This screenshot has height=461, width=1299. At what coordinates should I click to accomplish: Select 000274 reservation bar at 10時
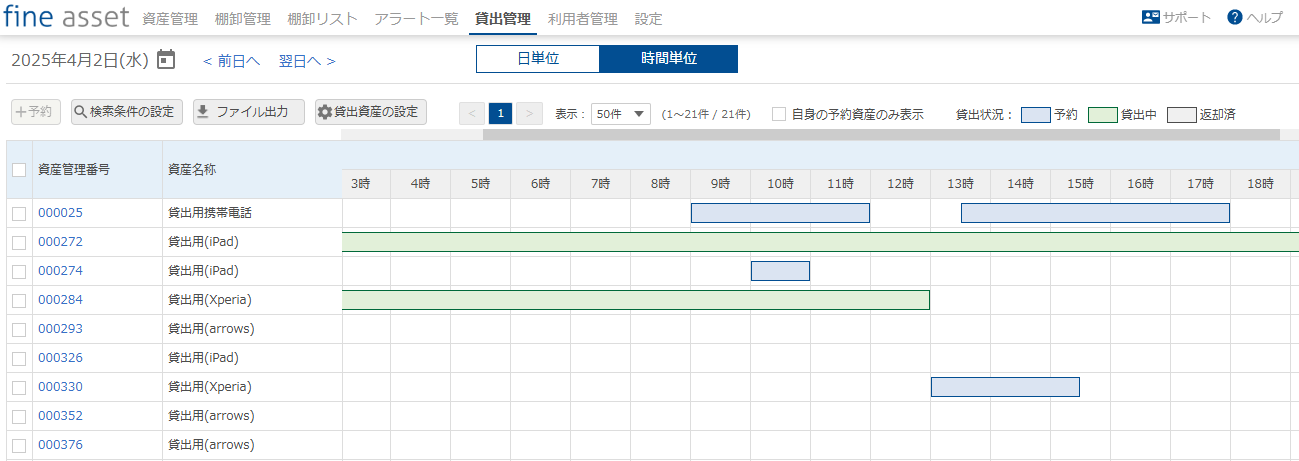tap(780, 271)
